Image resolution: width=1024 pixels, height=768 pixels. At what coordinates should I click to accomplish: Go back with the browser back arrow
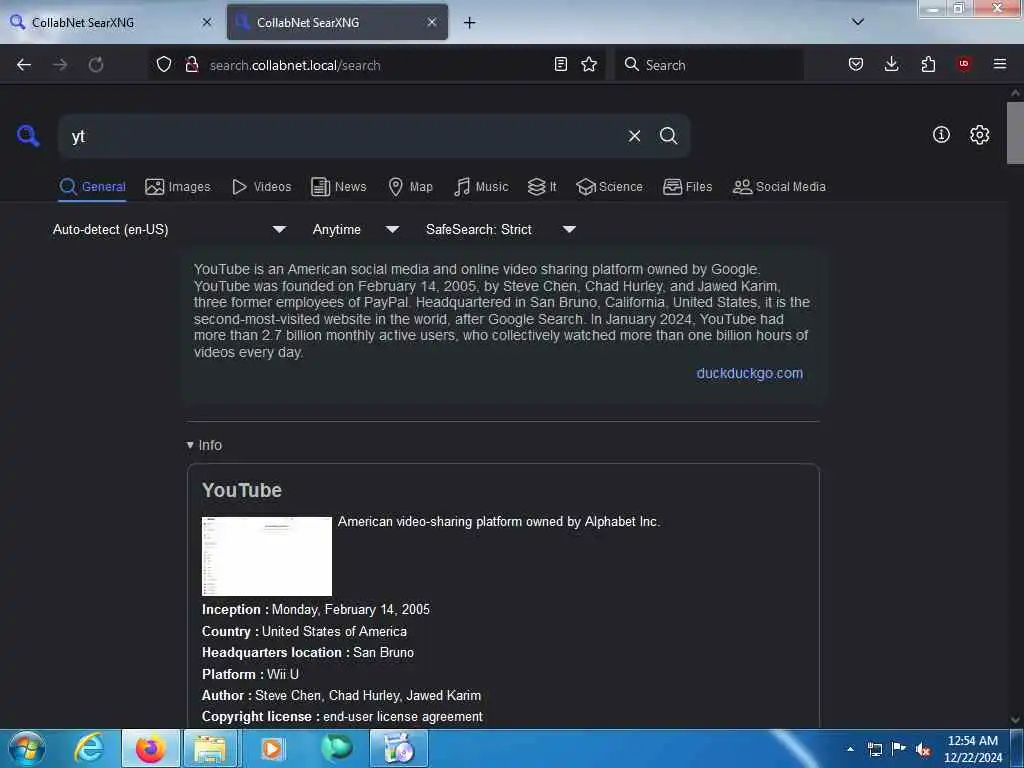[24, 65]
